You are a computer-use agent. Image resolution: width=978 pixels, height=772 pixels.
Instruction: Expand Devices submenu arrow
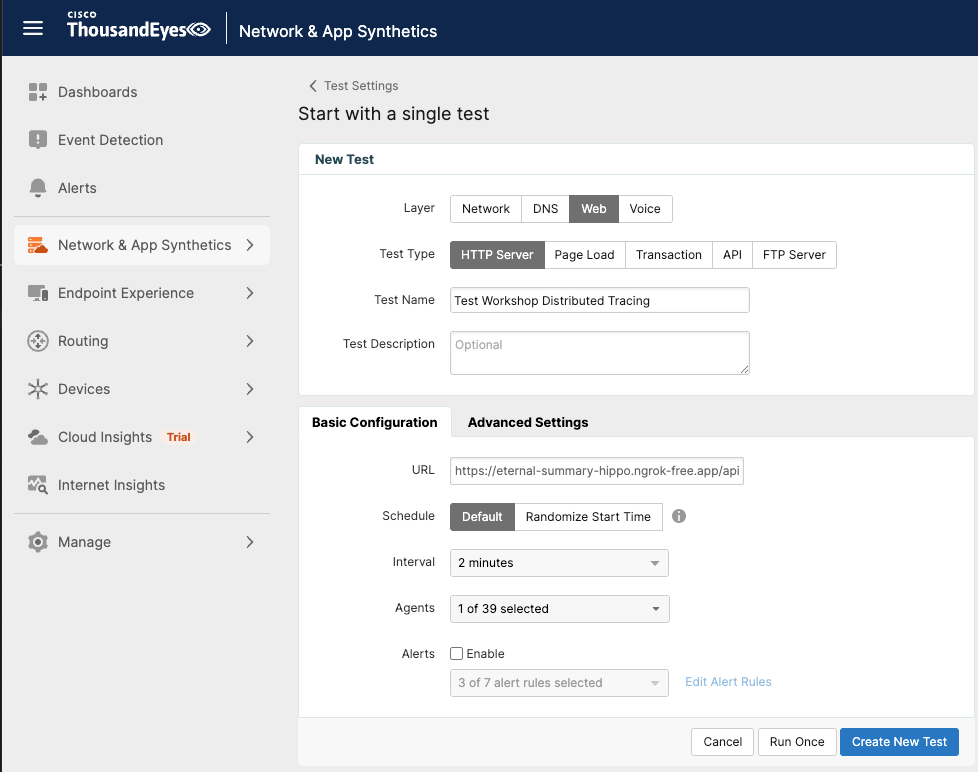249,389
